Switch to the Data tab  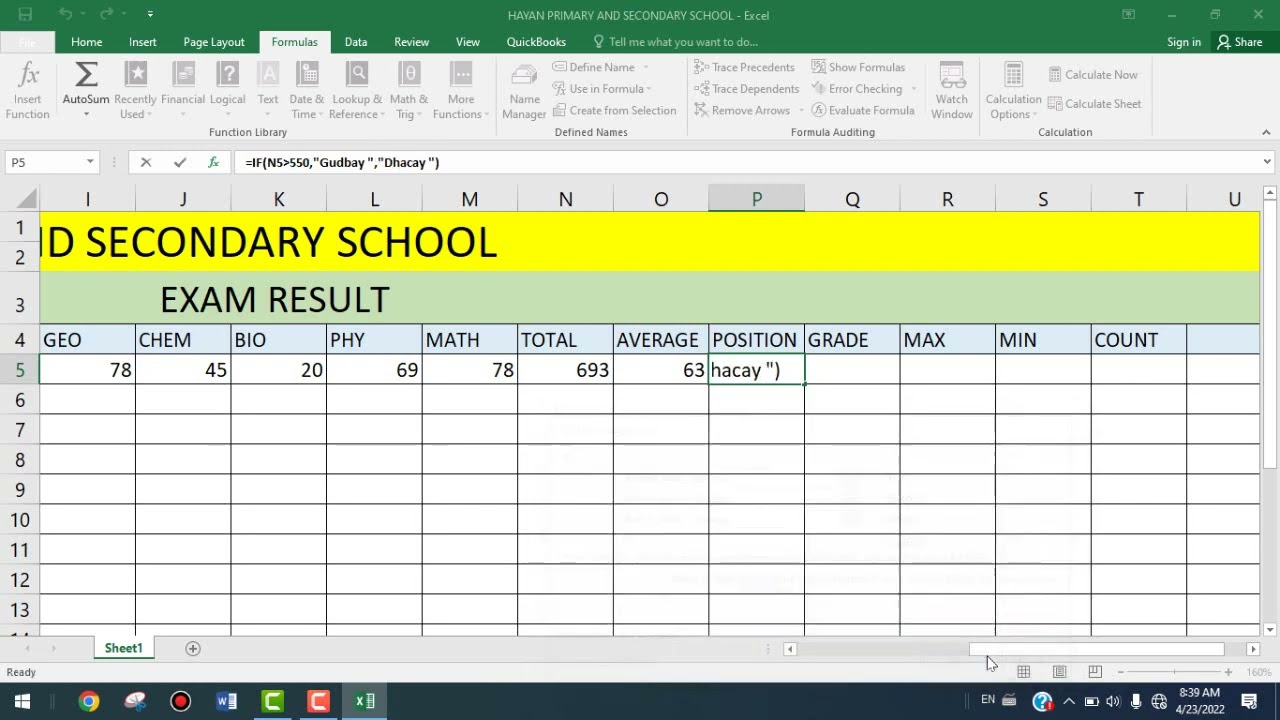(356, 42)
